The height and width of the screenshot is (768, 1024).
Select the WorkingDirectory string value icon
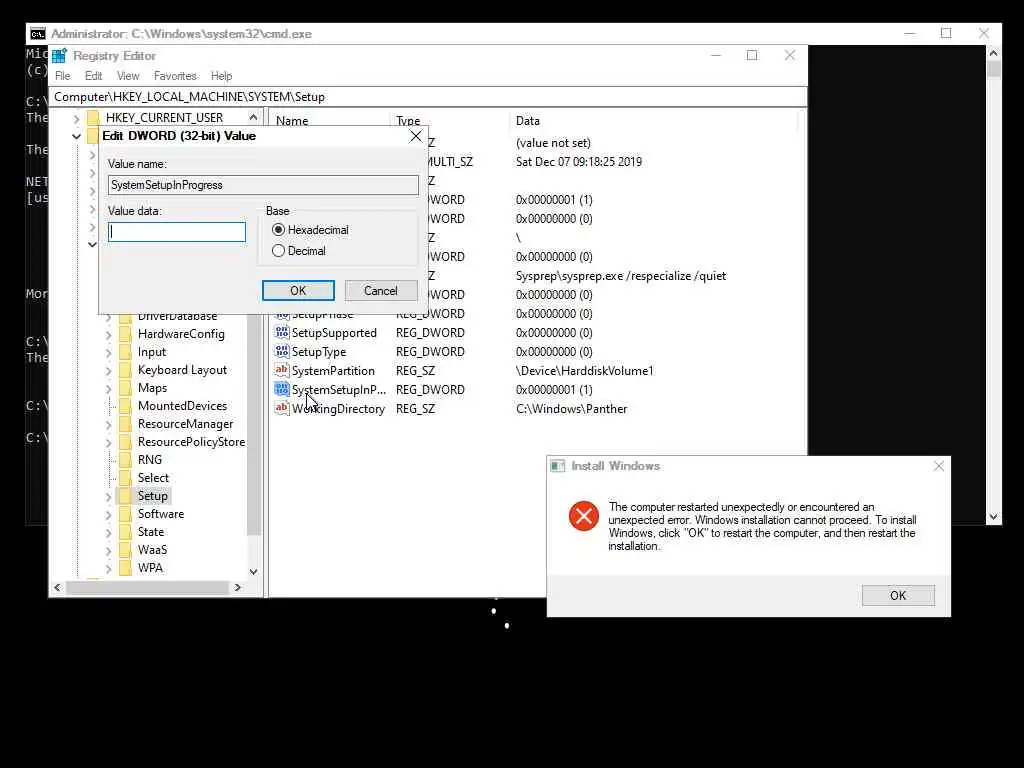281,408
